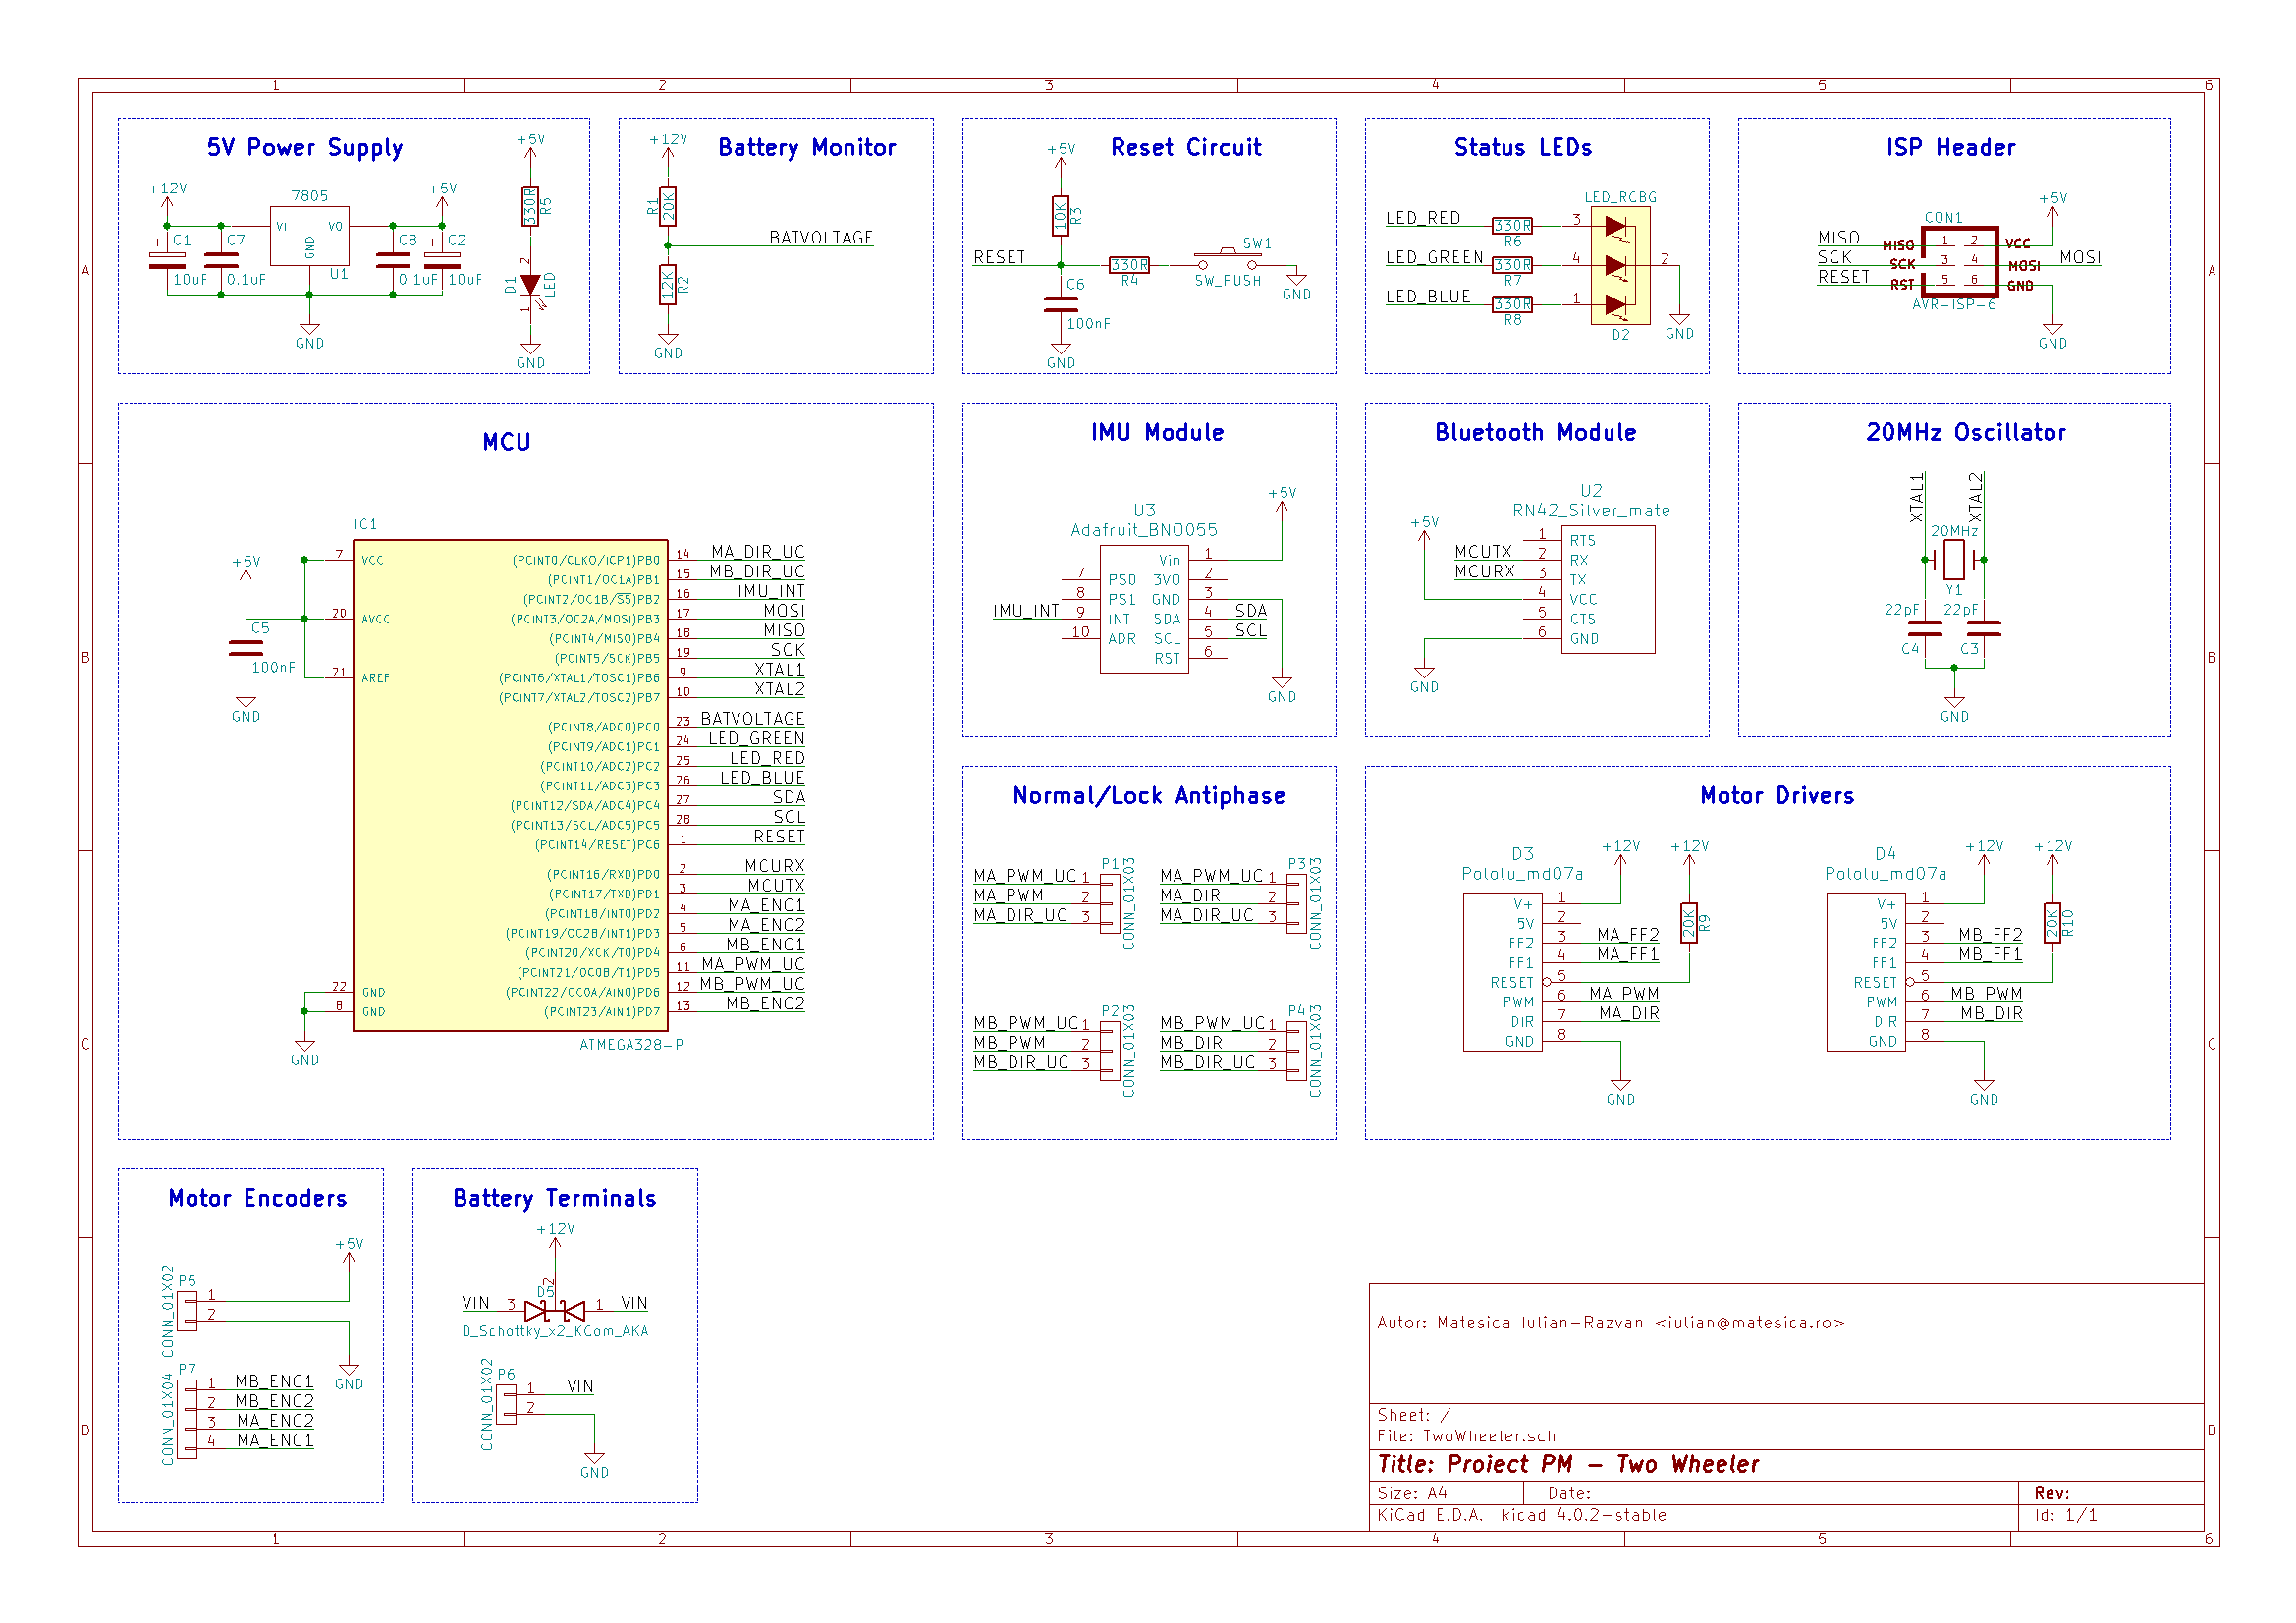Click the MOSI label on the ISP Header

click(x=2080, y=257)
